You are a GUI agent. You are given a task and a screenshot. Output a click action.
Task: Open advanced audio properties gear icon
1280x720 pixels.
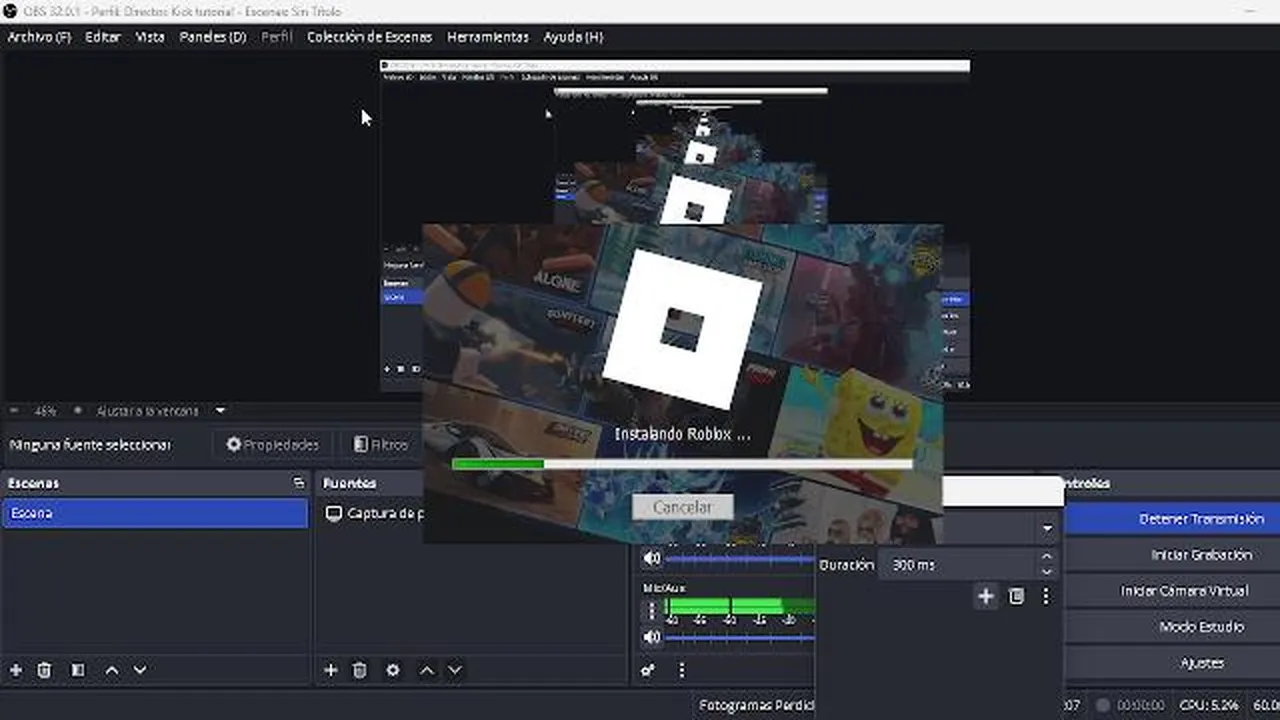click(x=648, y=670)
